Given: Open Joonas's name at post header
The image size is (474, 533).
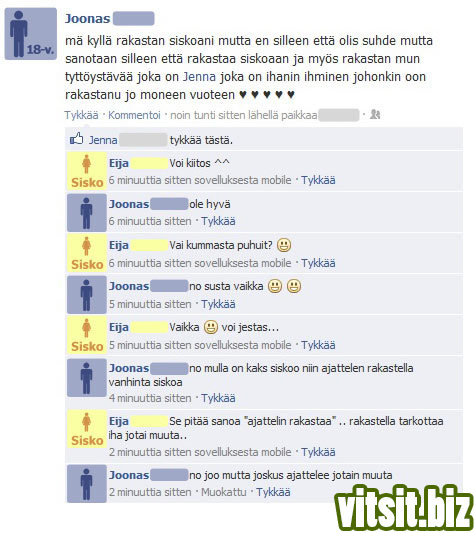Looking at the screenshot, I should 87,18.
